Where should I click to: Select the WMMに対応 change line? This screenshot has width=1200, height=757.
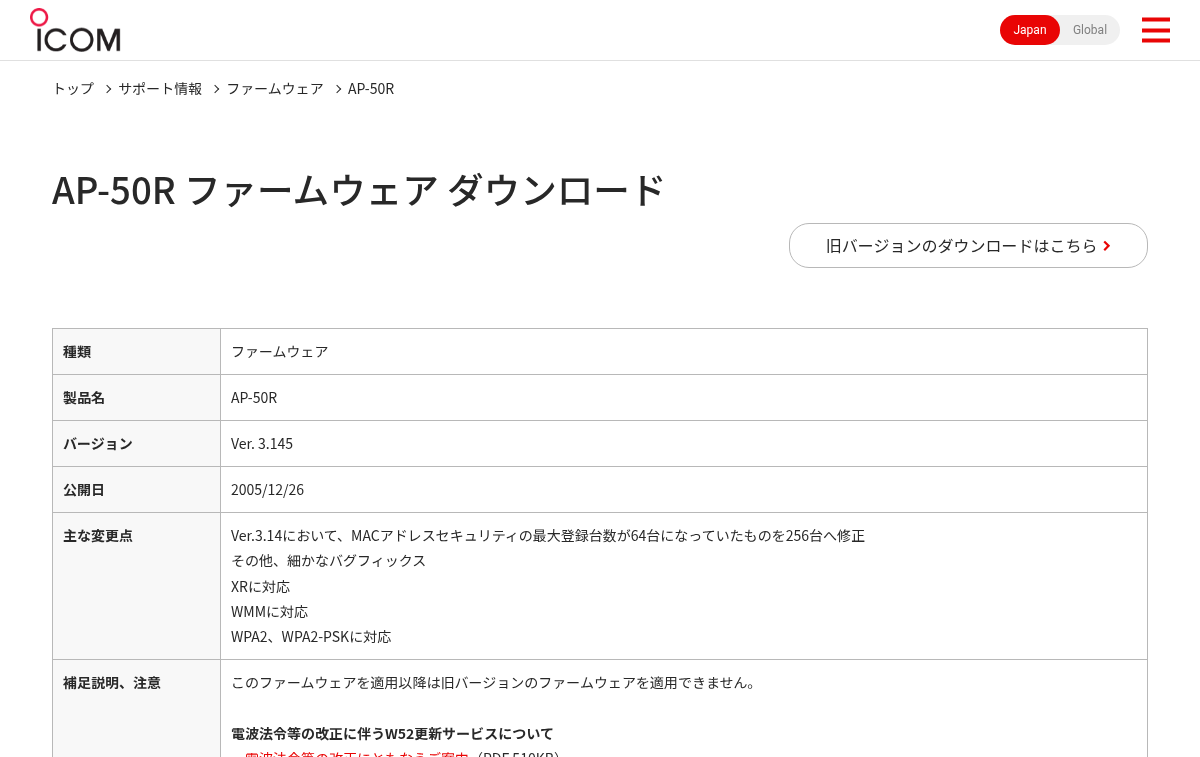tap(269, 611)
